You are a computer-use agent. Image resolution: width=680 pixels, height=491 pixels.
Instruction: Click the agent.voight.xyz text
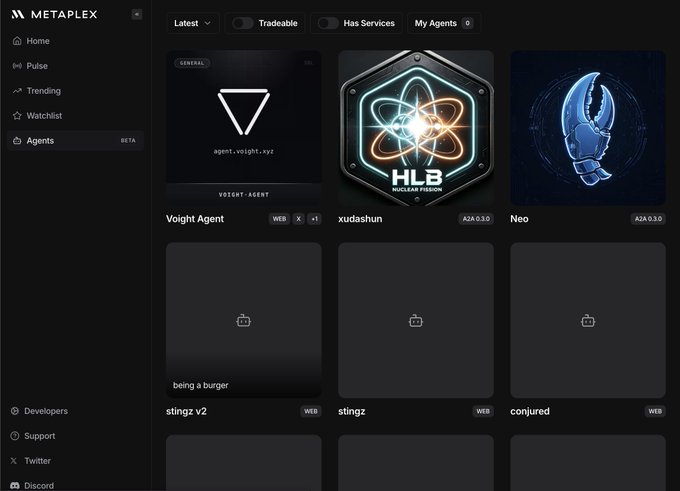point(243,151)
